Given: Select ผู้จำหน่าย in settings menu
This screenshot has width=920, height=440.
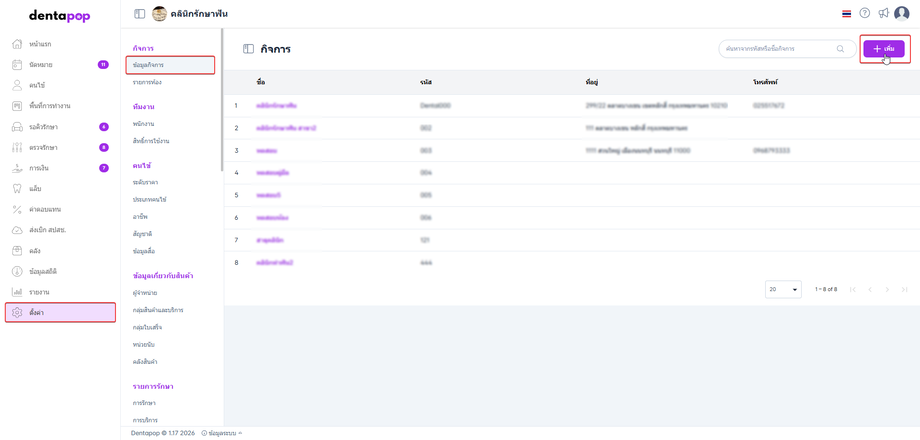Looking at the screenshot, I should tap(144, 292).
